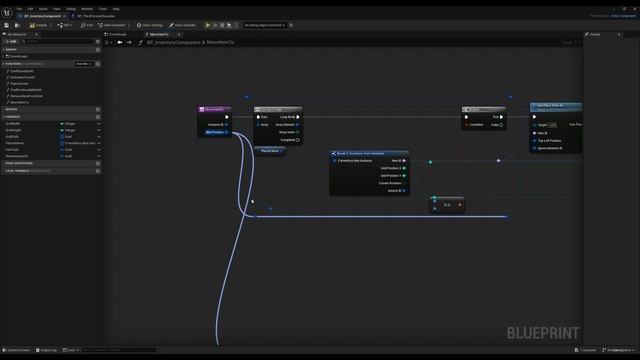Open the Help menu
Screen dimensions: 640x360
tap(116, 9)
